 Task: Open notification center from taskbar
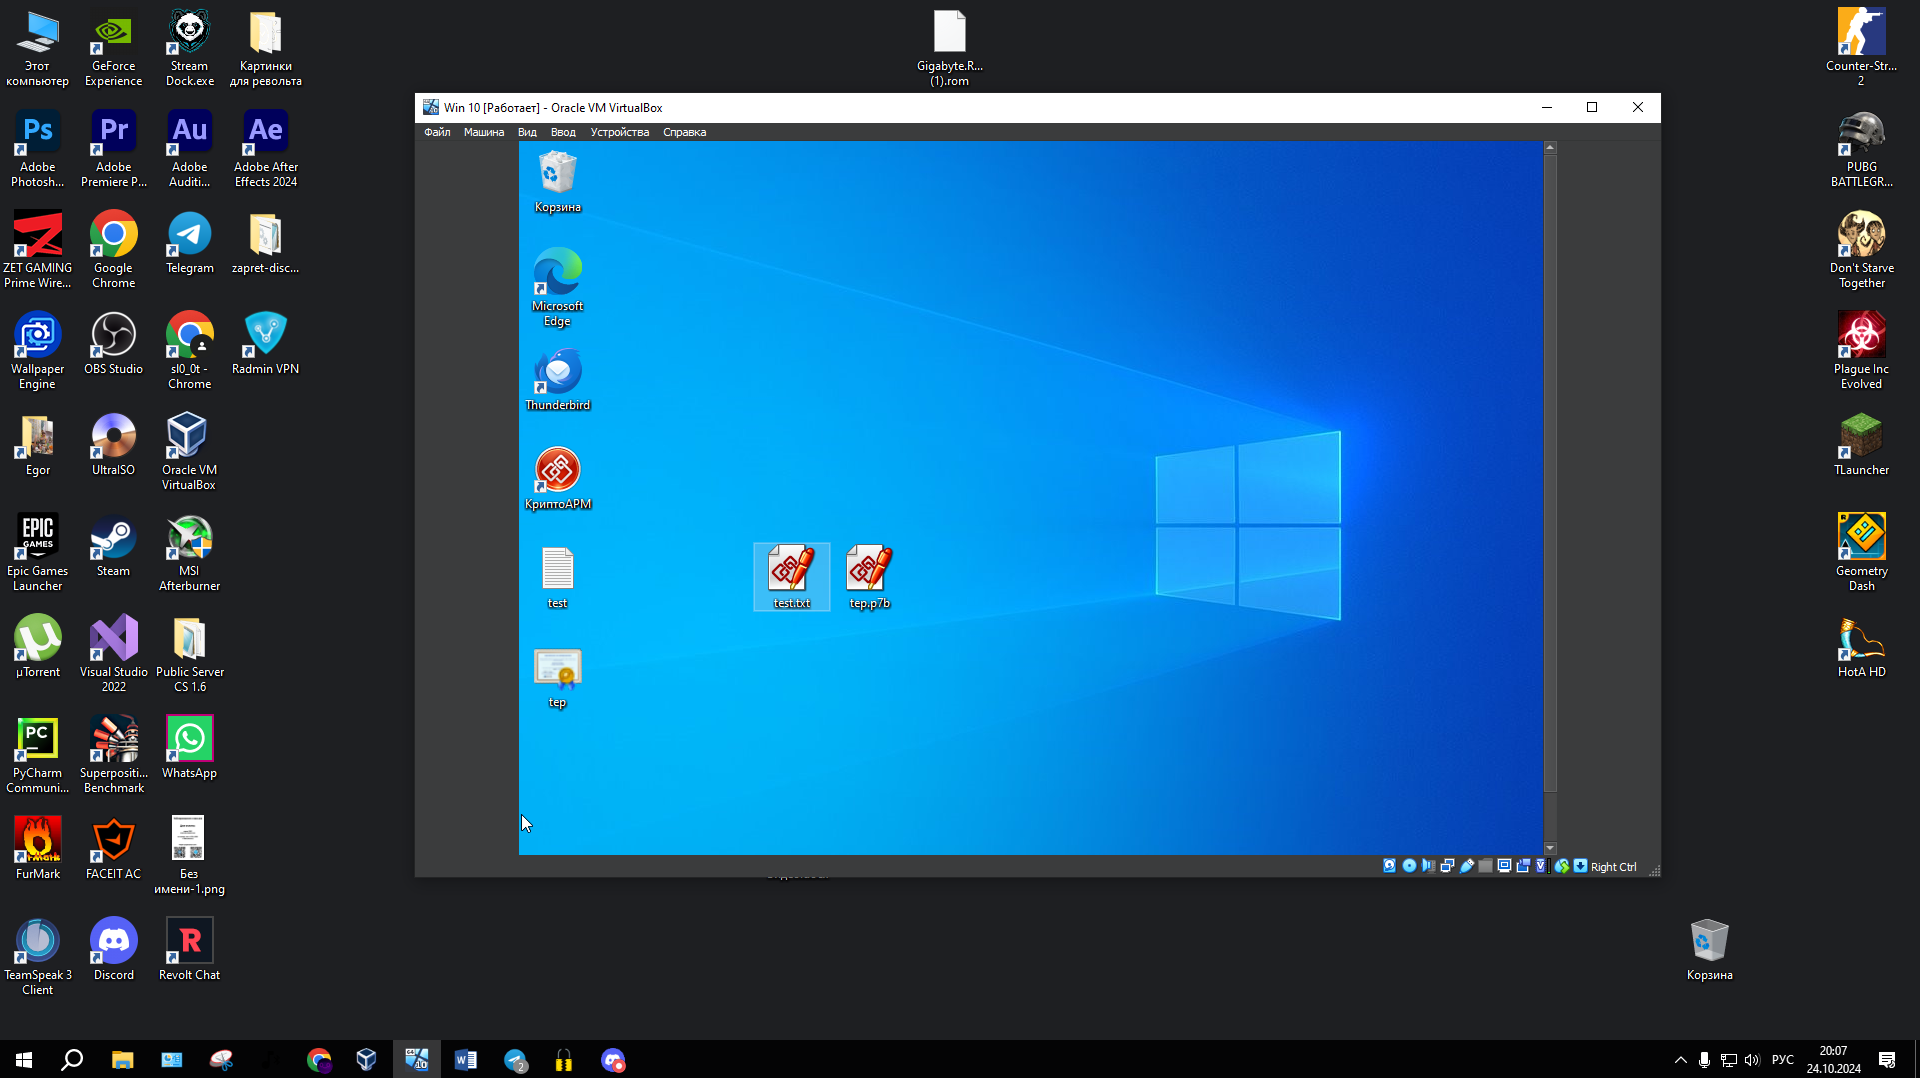point(1887,1060)
